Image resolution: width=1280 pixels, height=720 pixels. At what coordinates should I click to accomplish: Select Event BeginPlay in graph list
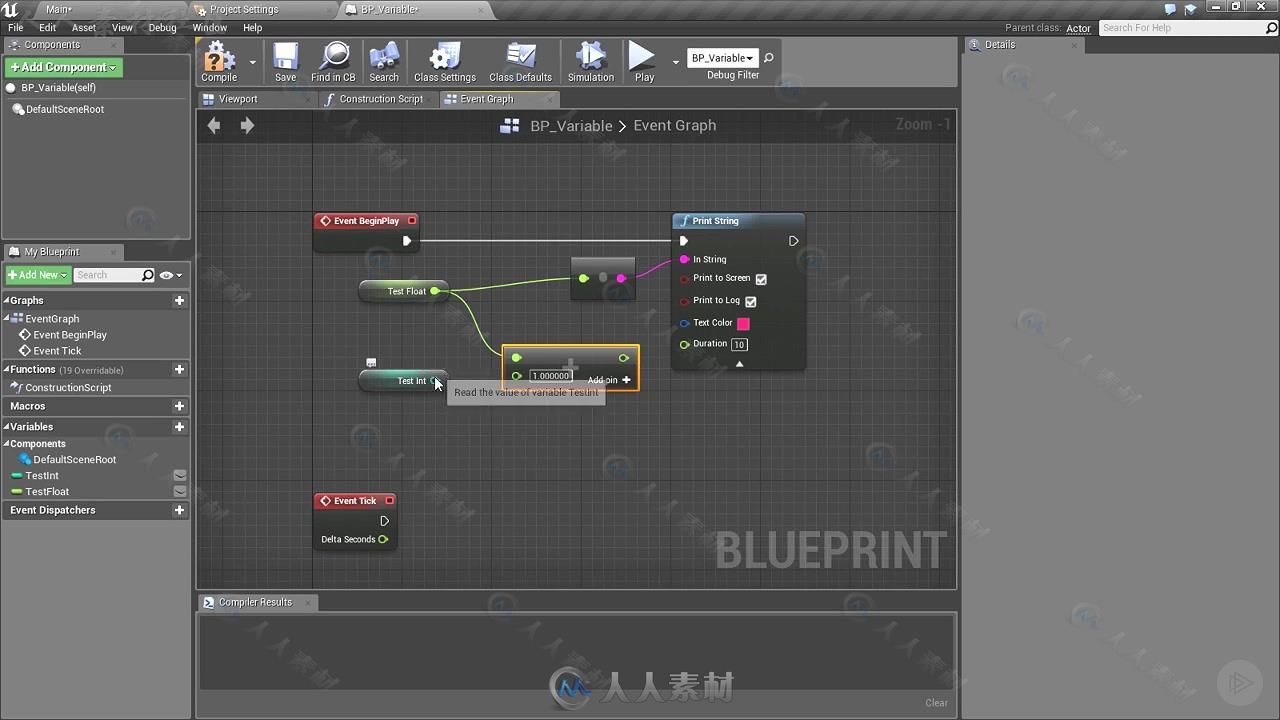pyautogui.click(x=70, y=335)
